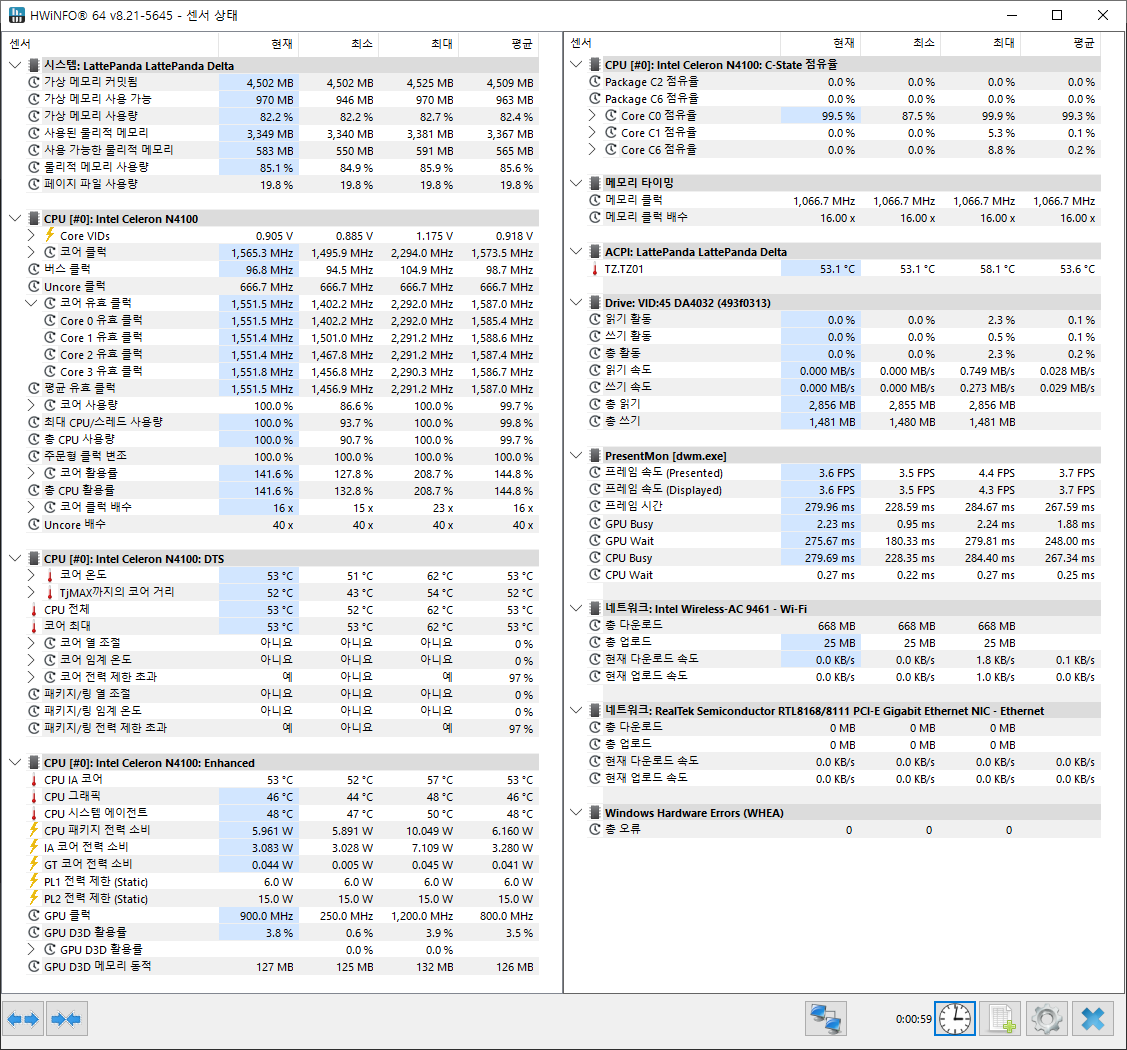
Task: Expand the 코어 사용량 row
Action: [x=31, y=405]
